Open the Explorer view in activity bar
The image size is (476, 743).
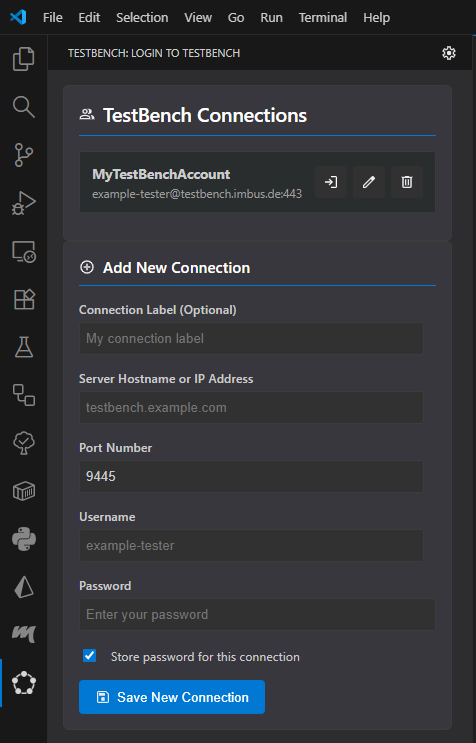(24, 59)
